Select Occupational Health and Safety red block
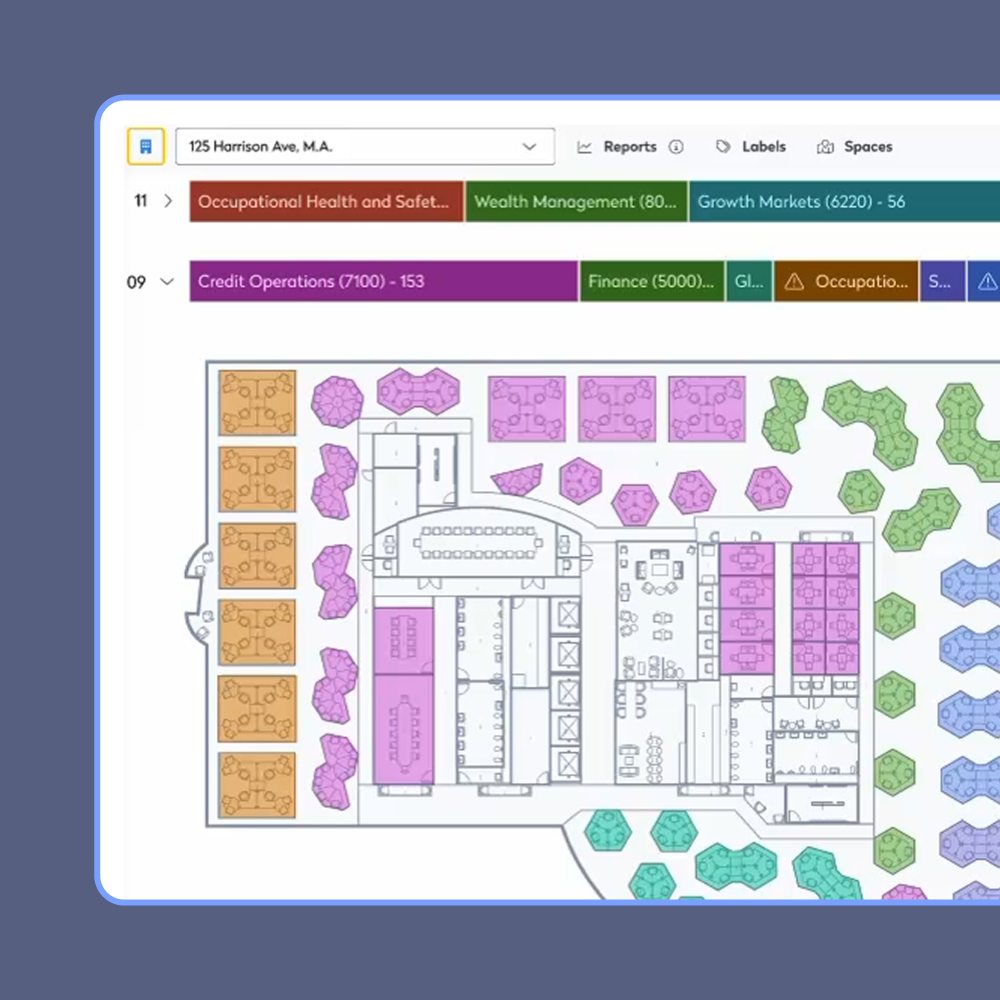 (x=326, y=201)
